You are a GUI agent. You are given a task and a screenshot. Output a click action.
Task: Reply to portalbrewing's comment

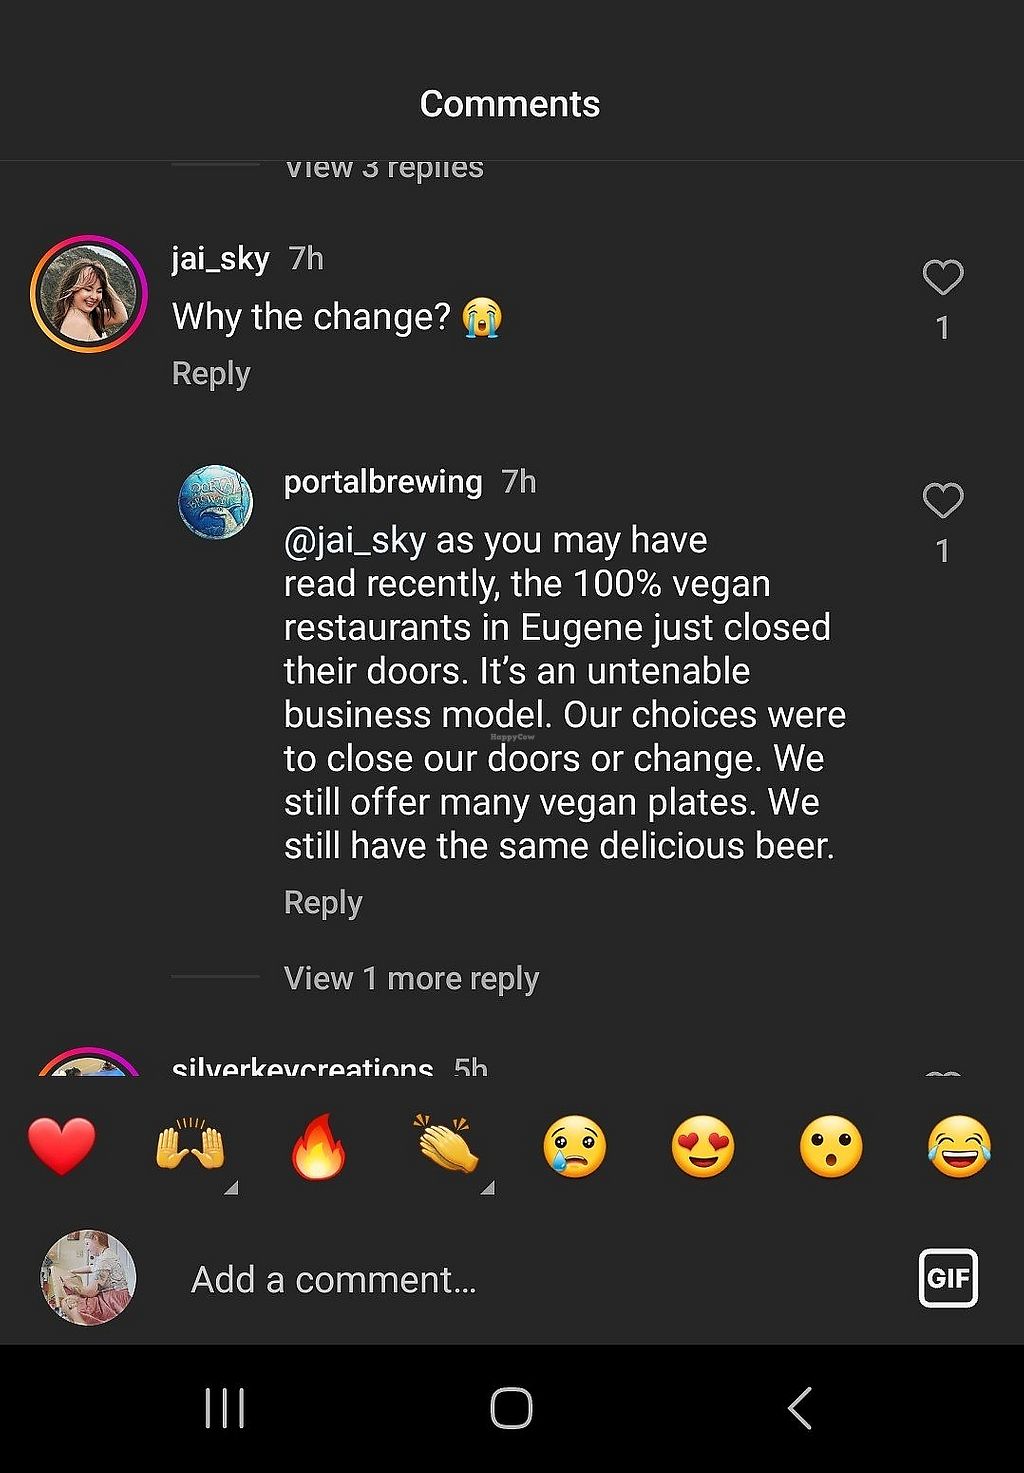(x=323, y=903)
